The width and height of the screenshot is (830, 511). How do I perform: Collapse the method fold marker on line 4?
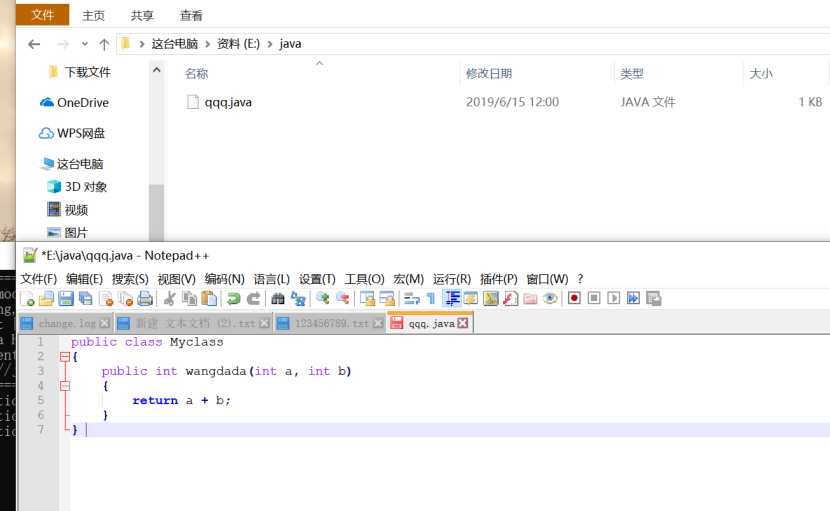tap(65, 386)
